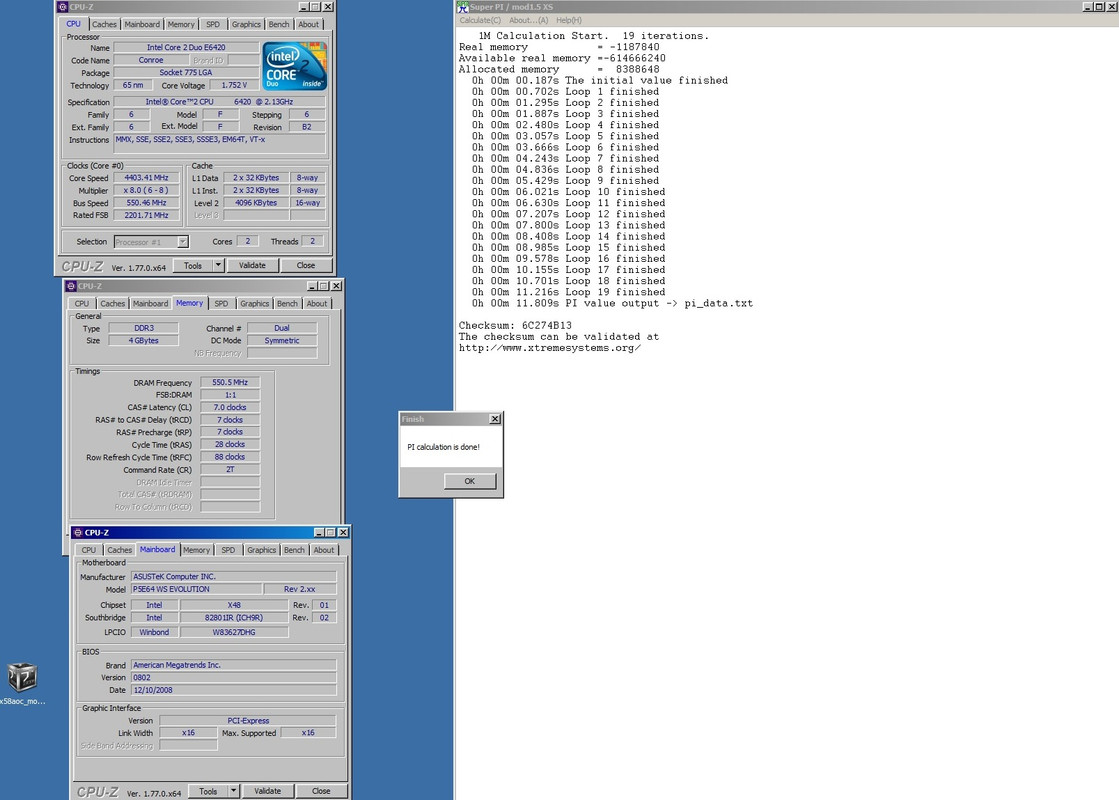Click the memory Type value DDR3
Image resolution: width=1119 pixels, height=800 pixels.
[x=143, y=328]
